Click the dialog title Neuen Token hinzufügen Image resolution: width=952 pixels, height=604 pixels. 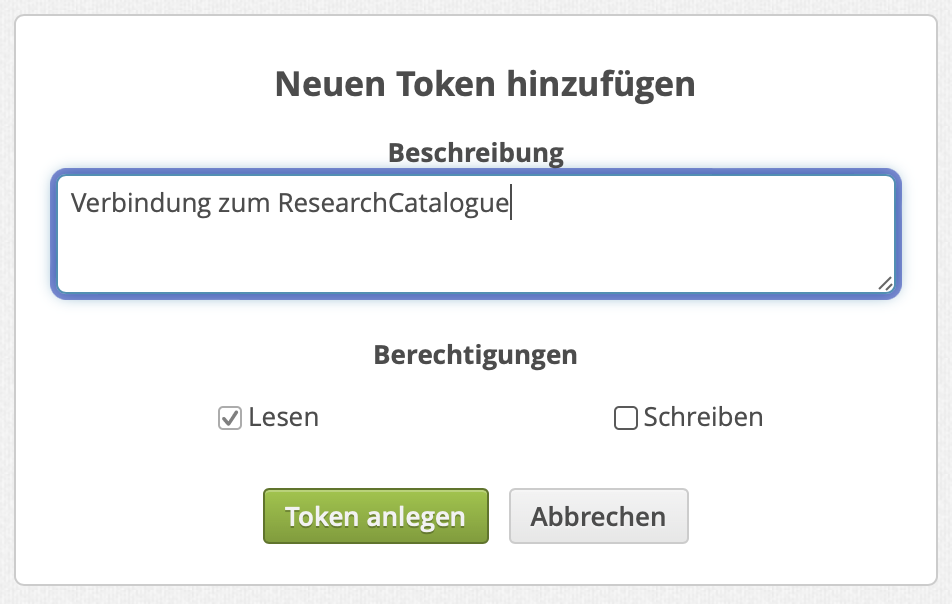(485, 84)
